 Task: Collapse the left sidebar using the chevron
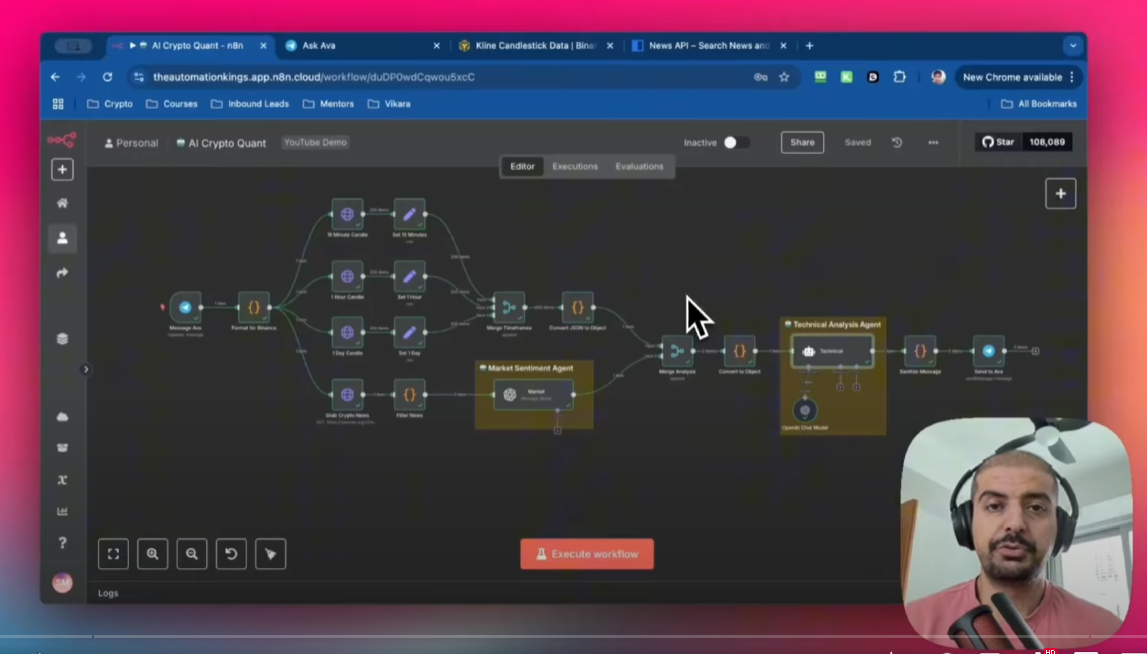click(x=86, y=369)
